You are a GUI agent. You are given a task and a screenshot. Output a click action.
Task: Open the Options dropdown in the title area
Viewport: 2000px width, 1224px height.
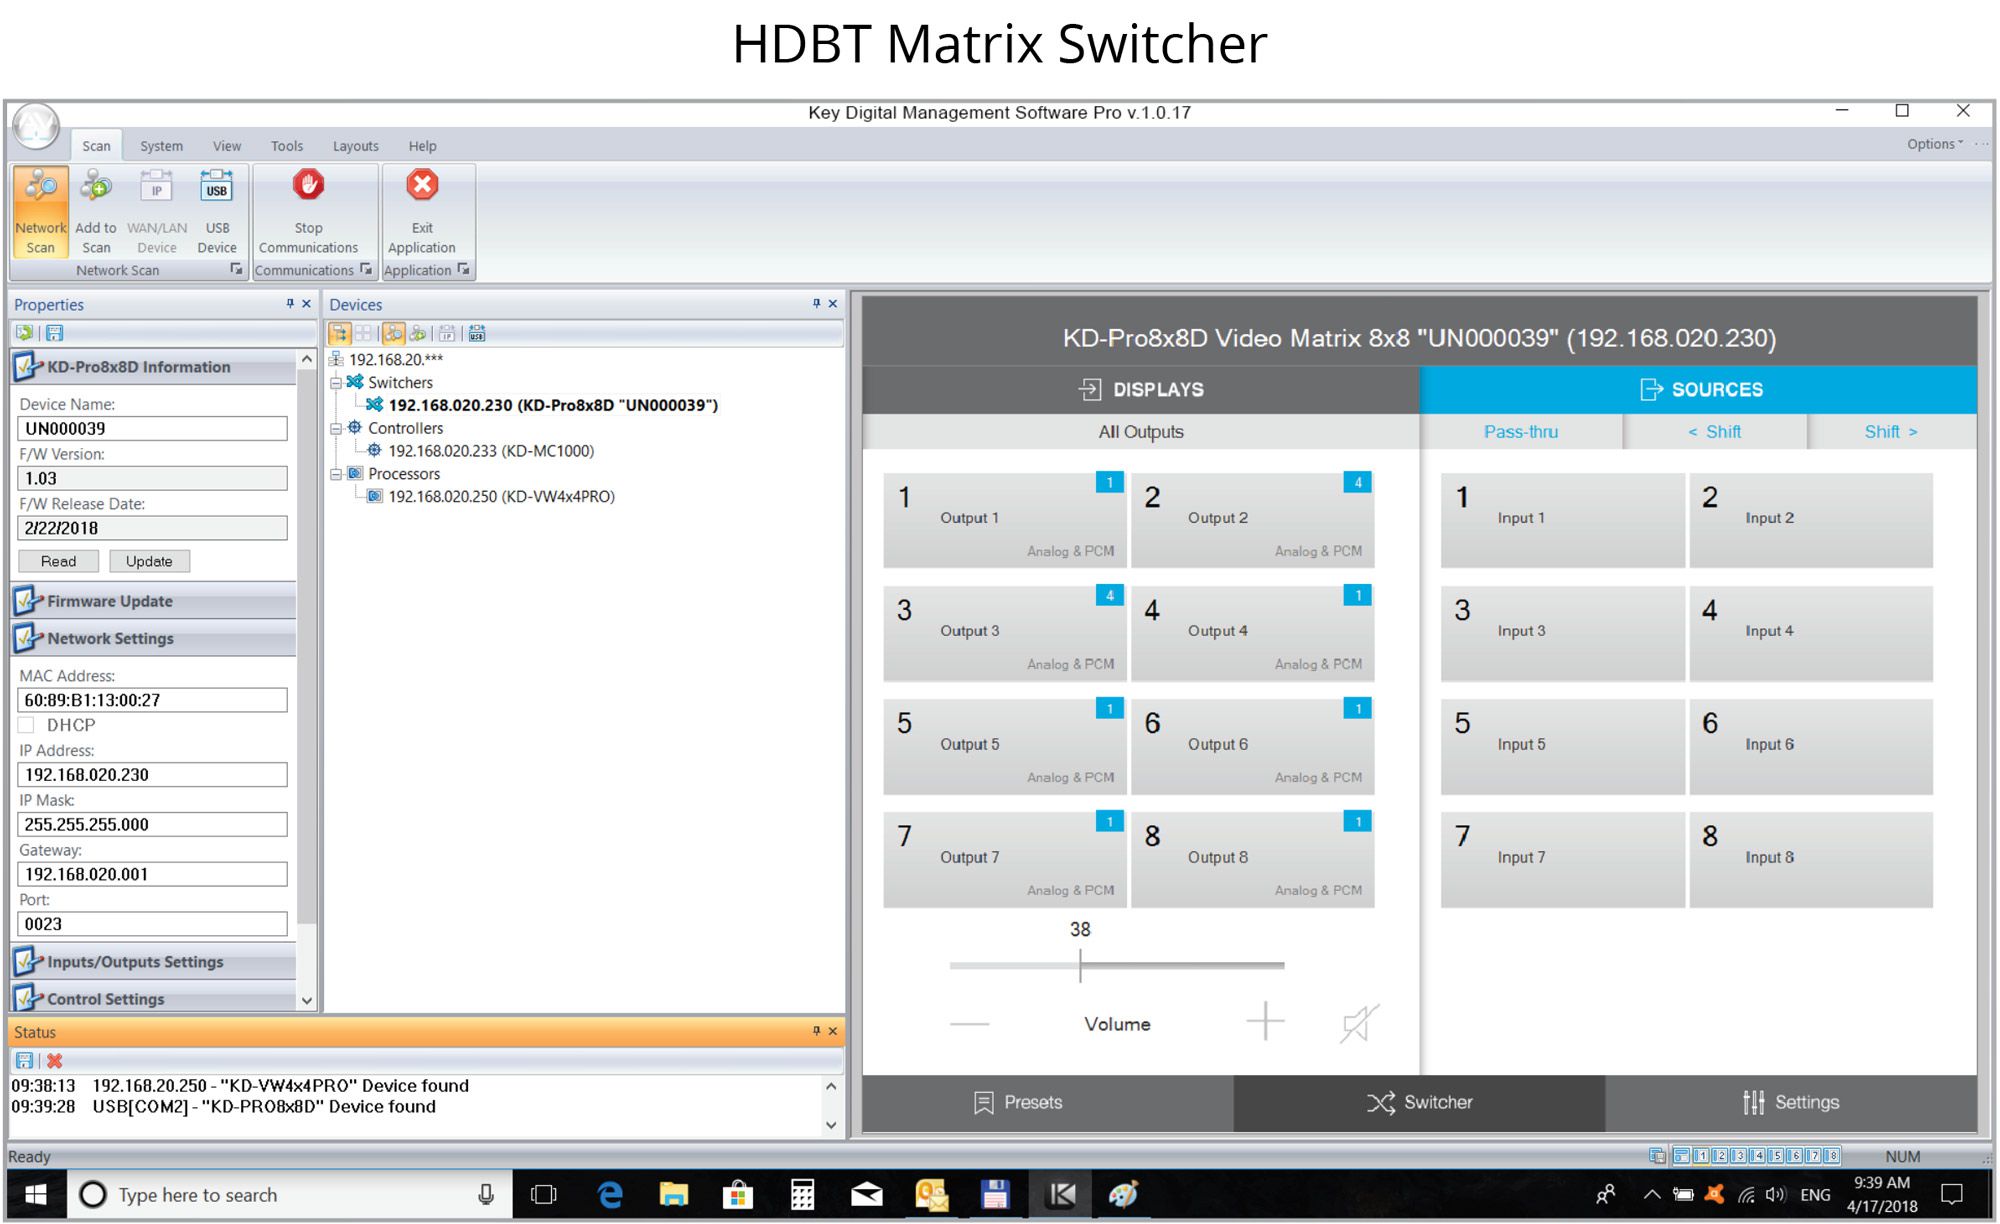(1934, 144)
